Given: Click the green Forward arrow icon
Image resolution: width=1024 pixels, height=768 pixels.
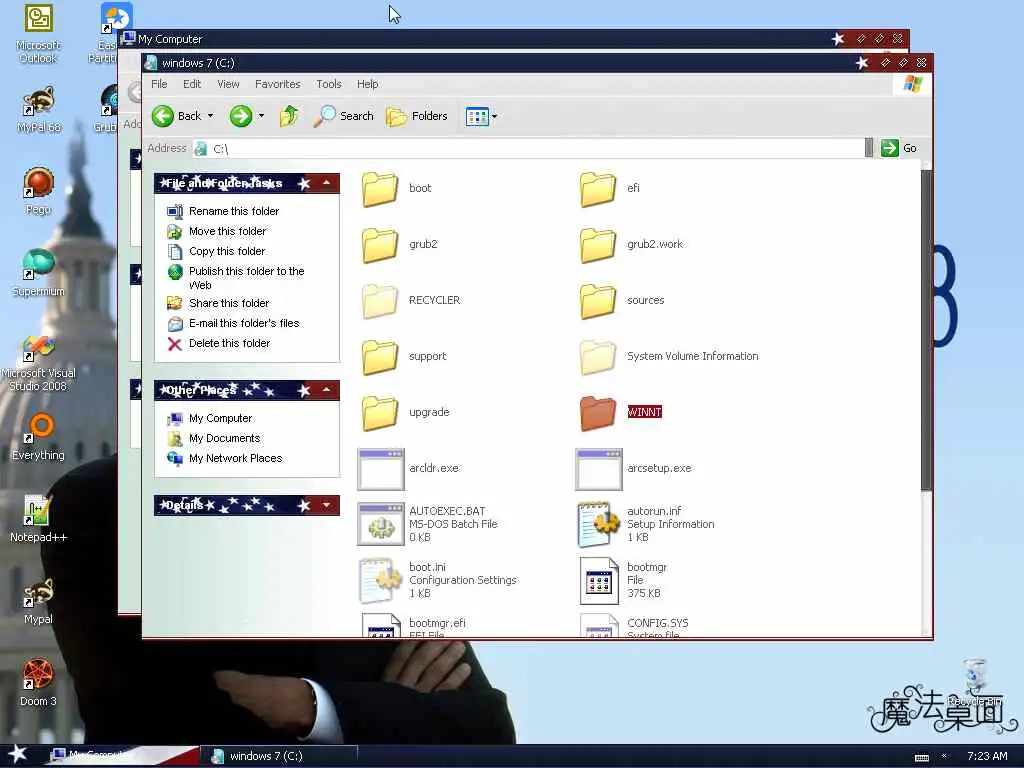Looking at the screenshot, I should [240, 116].
